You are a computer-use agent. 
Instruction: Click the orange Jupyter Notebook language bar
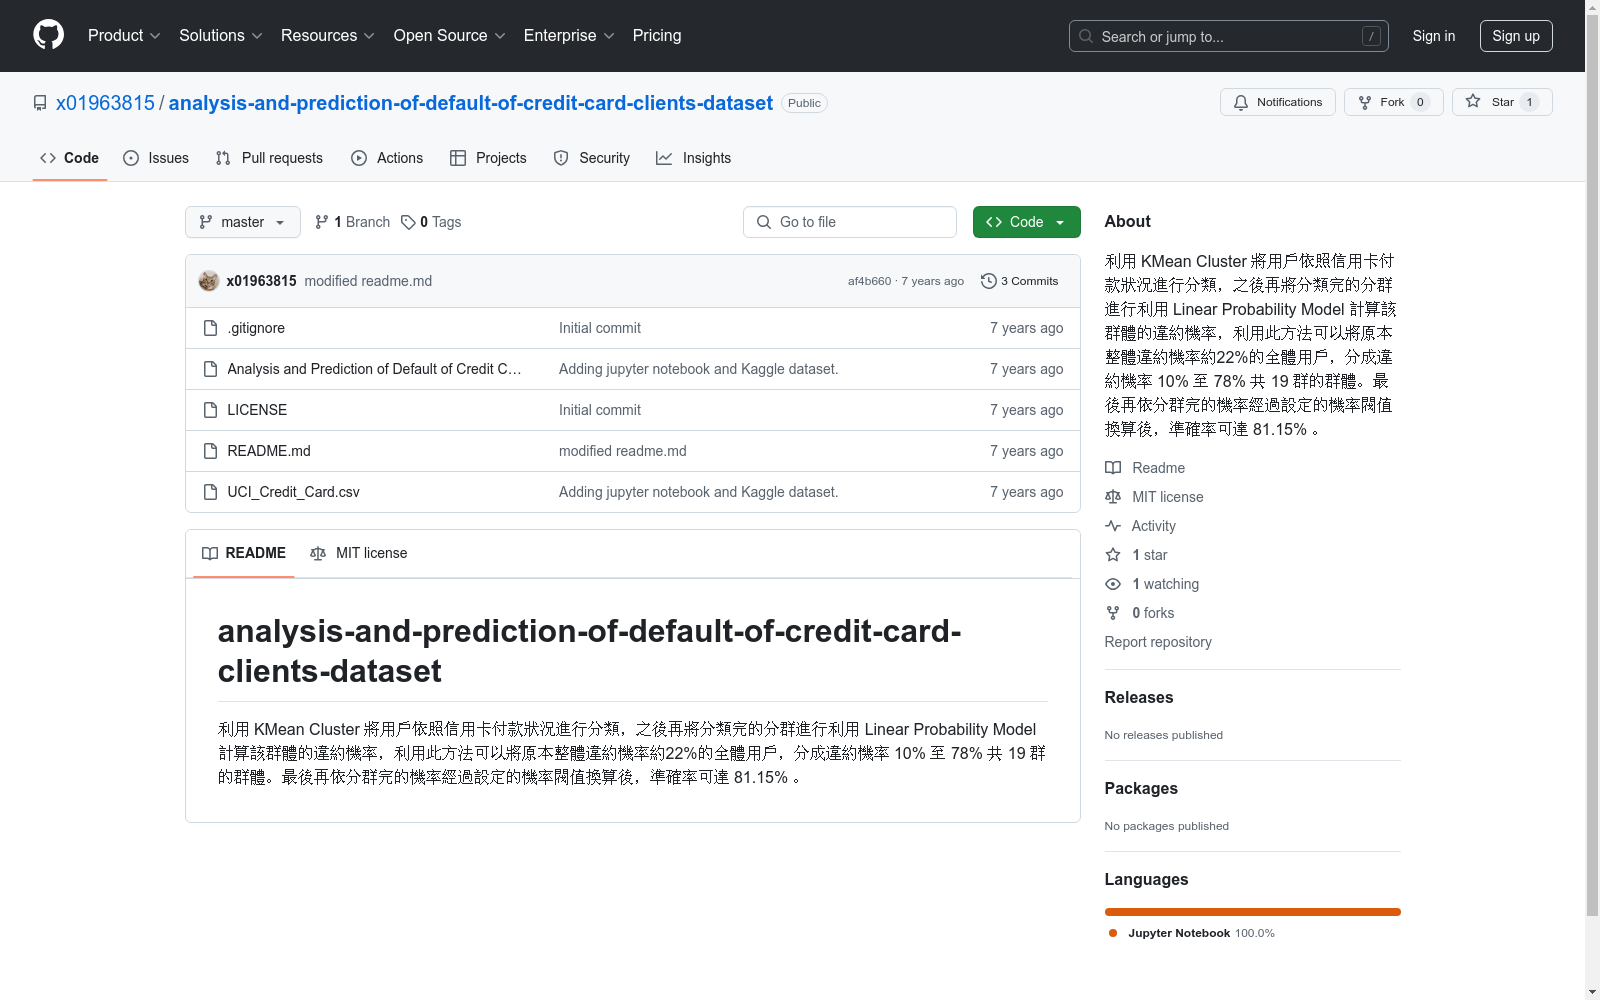[1252, 912]
